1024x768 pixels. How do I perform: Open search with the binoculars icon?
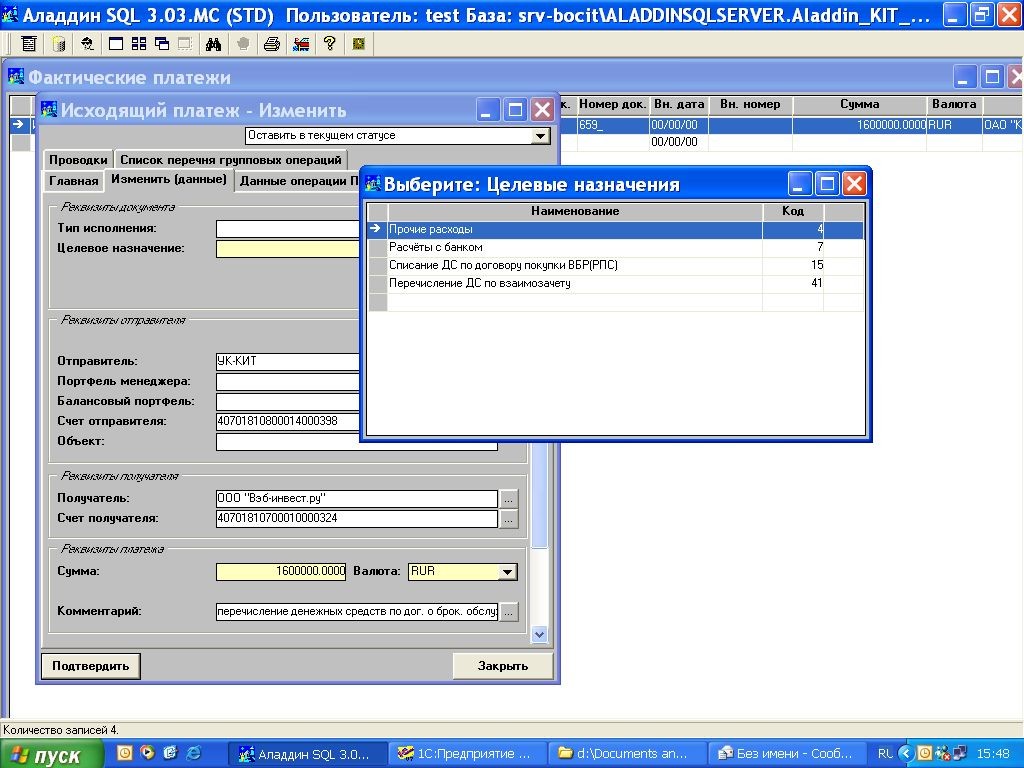coord(214,44)
